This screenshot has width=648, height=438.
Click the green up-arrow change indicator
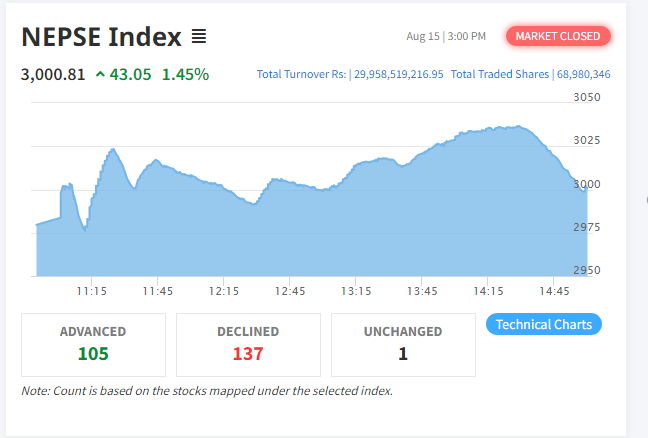[x=100, y=74]
